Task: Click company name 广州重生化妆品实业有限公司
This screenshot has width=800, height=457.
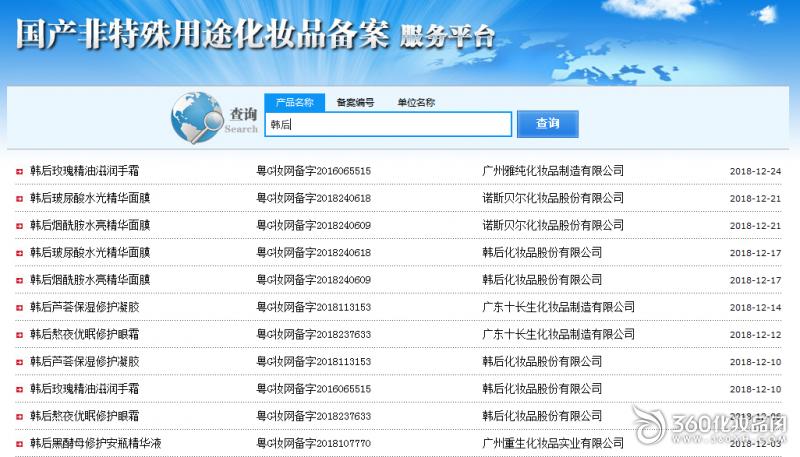Action: pyautogui.click(x=553, y=443)
